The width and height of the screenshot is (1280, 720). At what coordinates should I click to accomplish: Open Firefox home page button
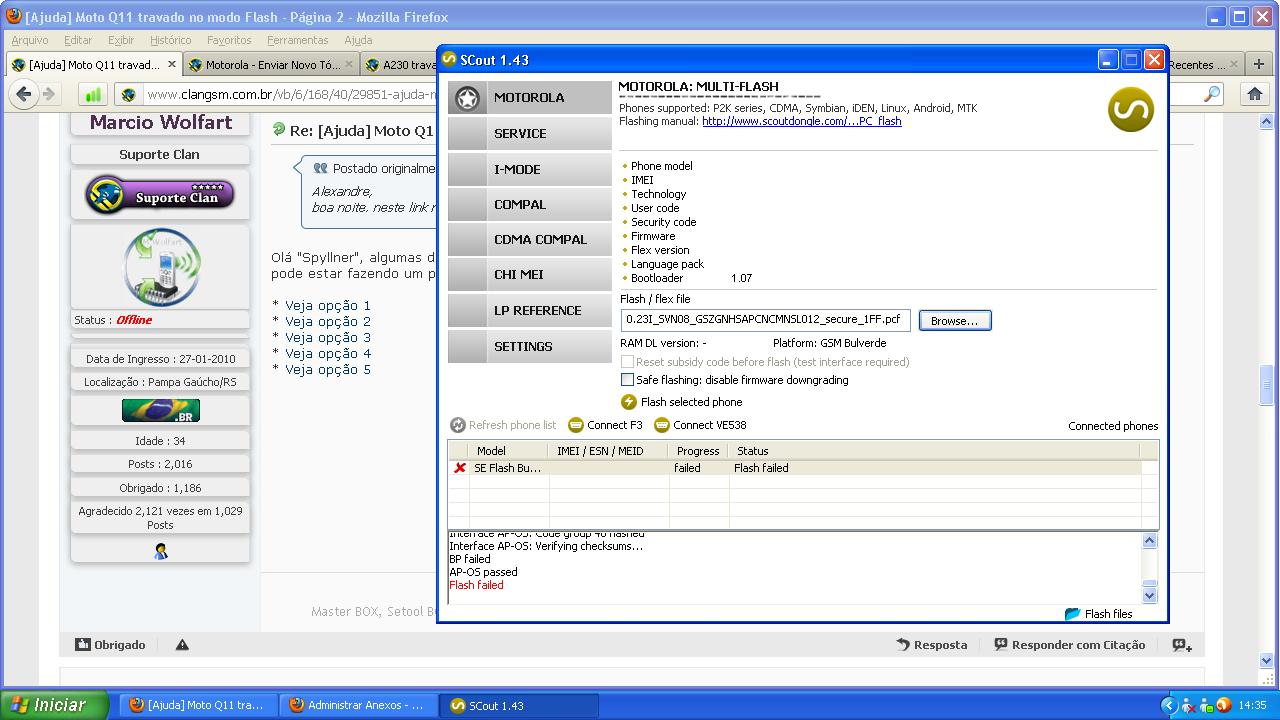click(1255, 94)
